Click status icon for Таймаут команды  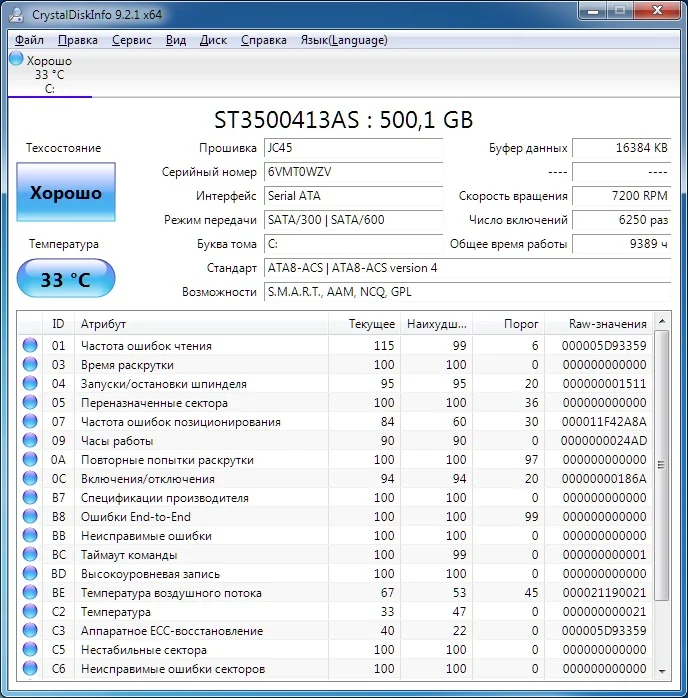pyautogui.click(x=30, y=554)
